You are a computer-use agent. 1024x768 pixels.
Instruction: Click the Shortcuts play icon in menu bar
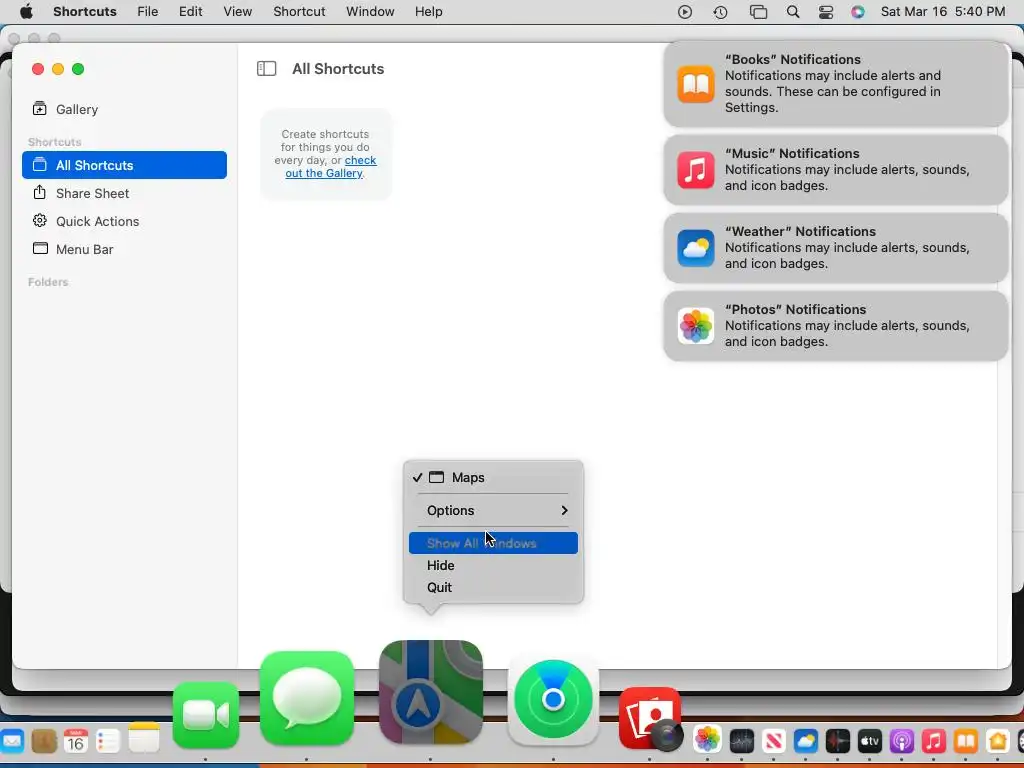[684, 12]
